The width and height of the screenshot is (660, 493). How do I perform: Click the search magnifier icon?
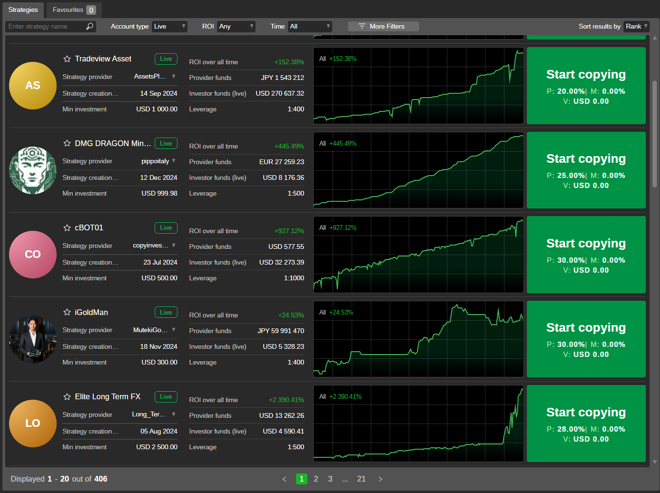click(x=90, y=27)
